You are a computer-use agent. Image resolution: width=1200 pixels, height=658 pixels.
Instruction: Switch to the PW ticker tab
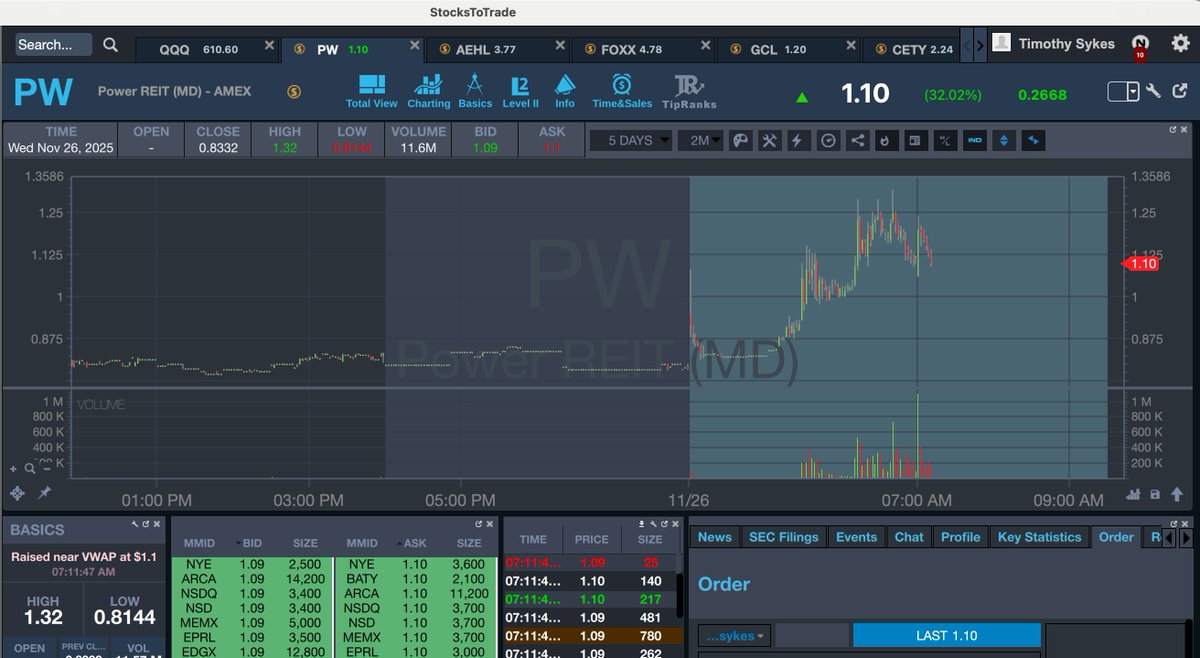(x=351, y=49)
